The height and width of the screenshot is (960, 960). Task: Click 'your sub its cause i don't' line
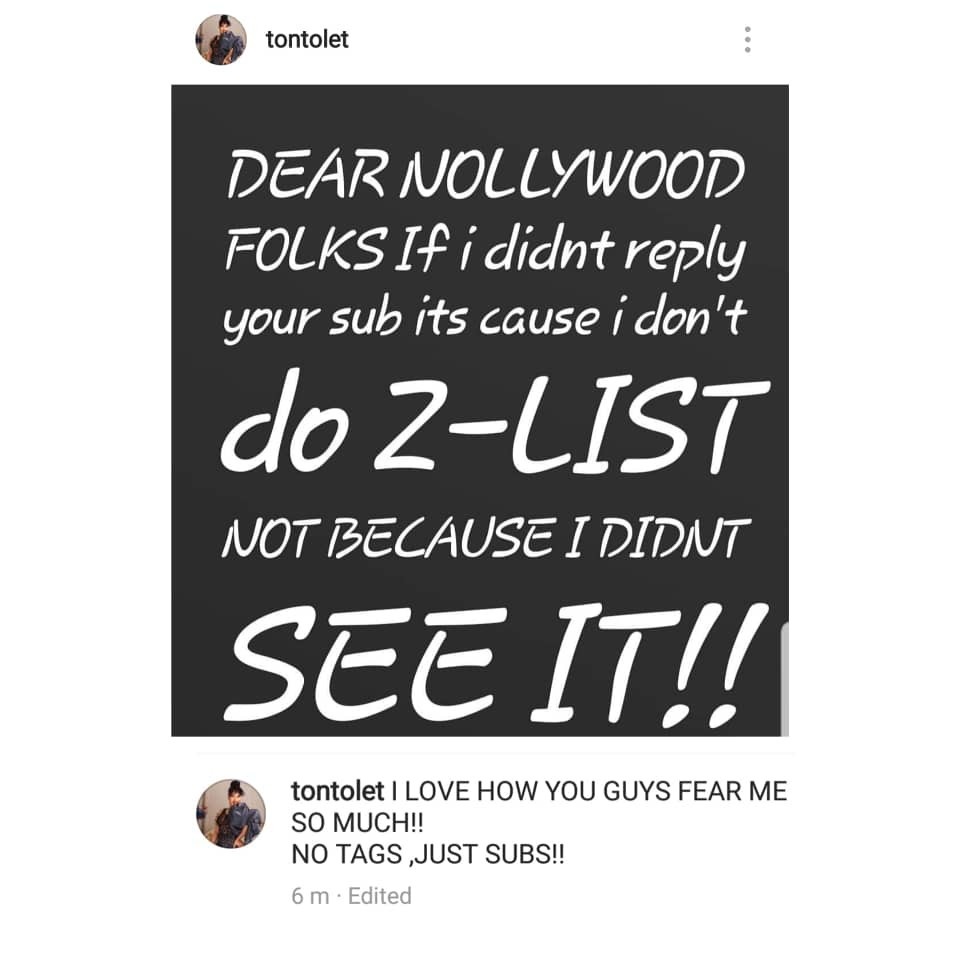coord(484,320)
